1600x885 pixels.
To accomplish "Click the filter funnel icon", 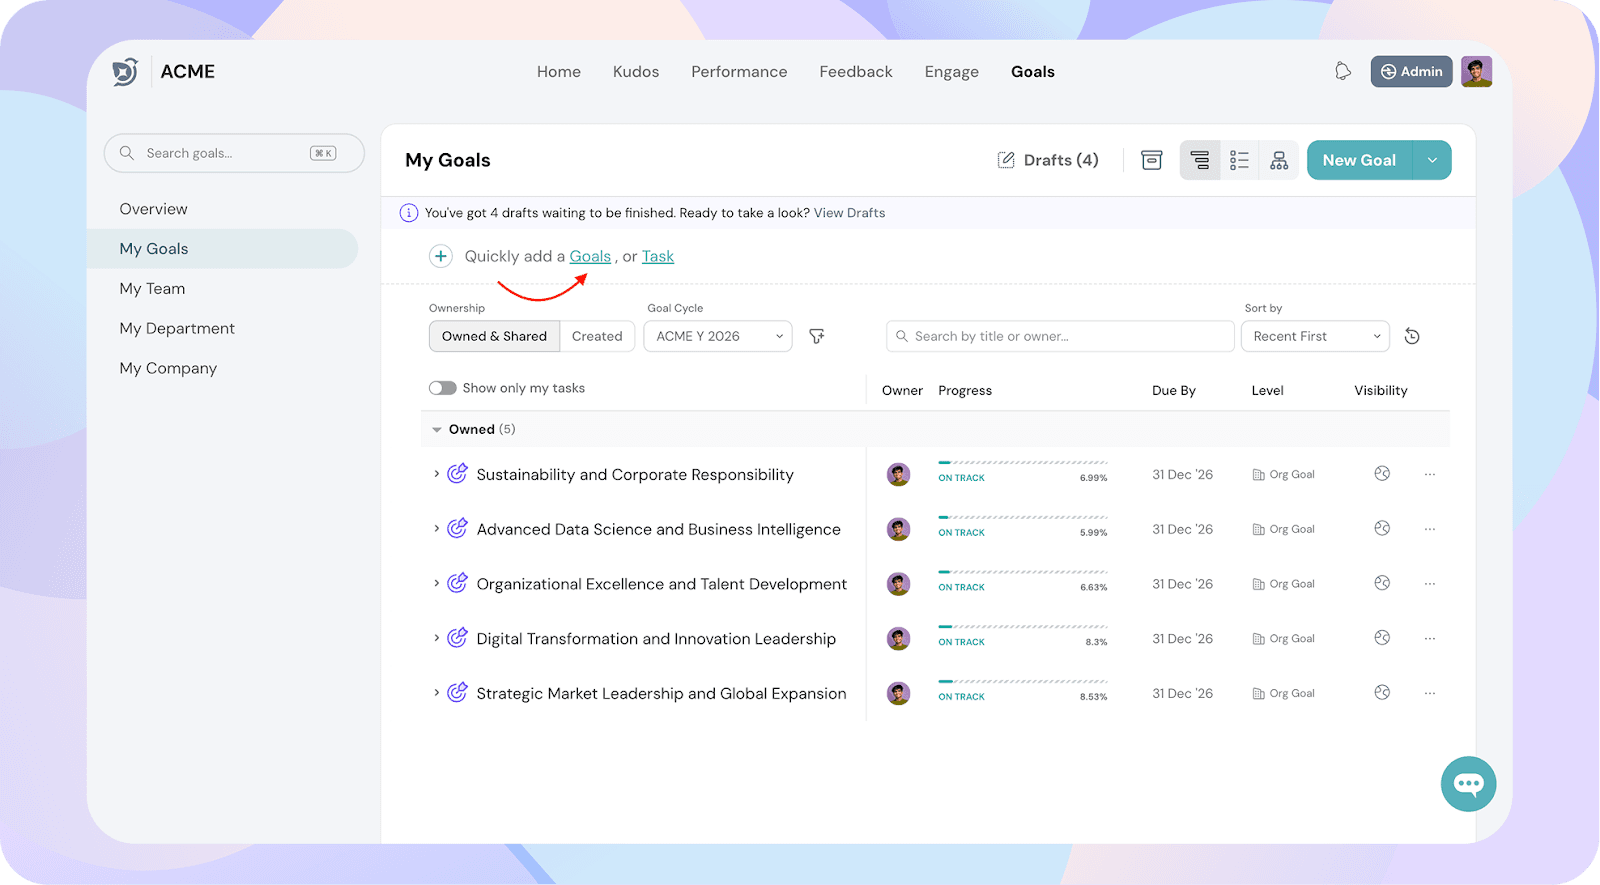I will [817, 337].
